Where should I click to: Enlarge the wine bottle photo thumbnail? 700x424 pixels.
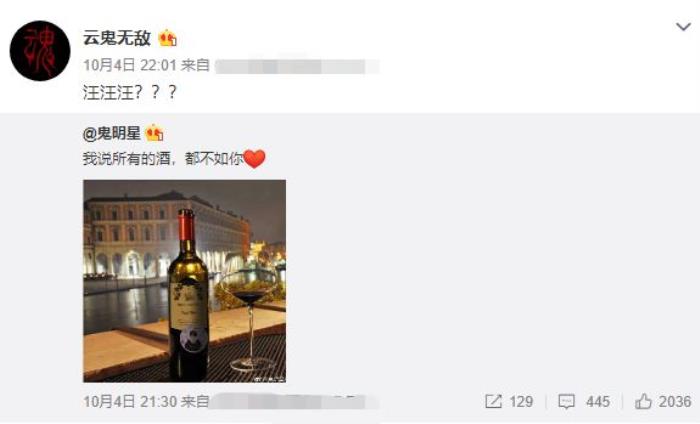pos(184,281)
